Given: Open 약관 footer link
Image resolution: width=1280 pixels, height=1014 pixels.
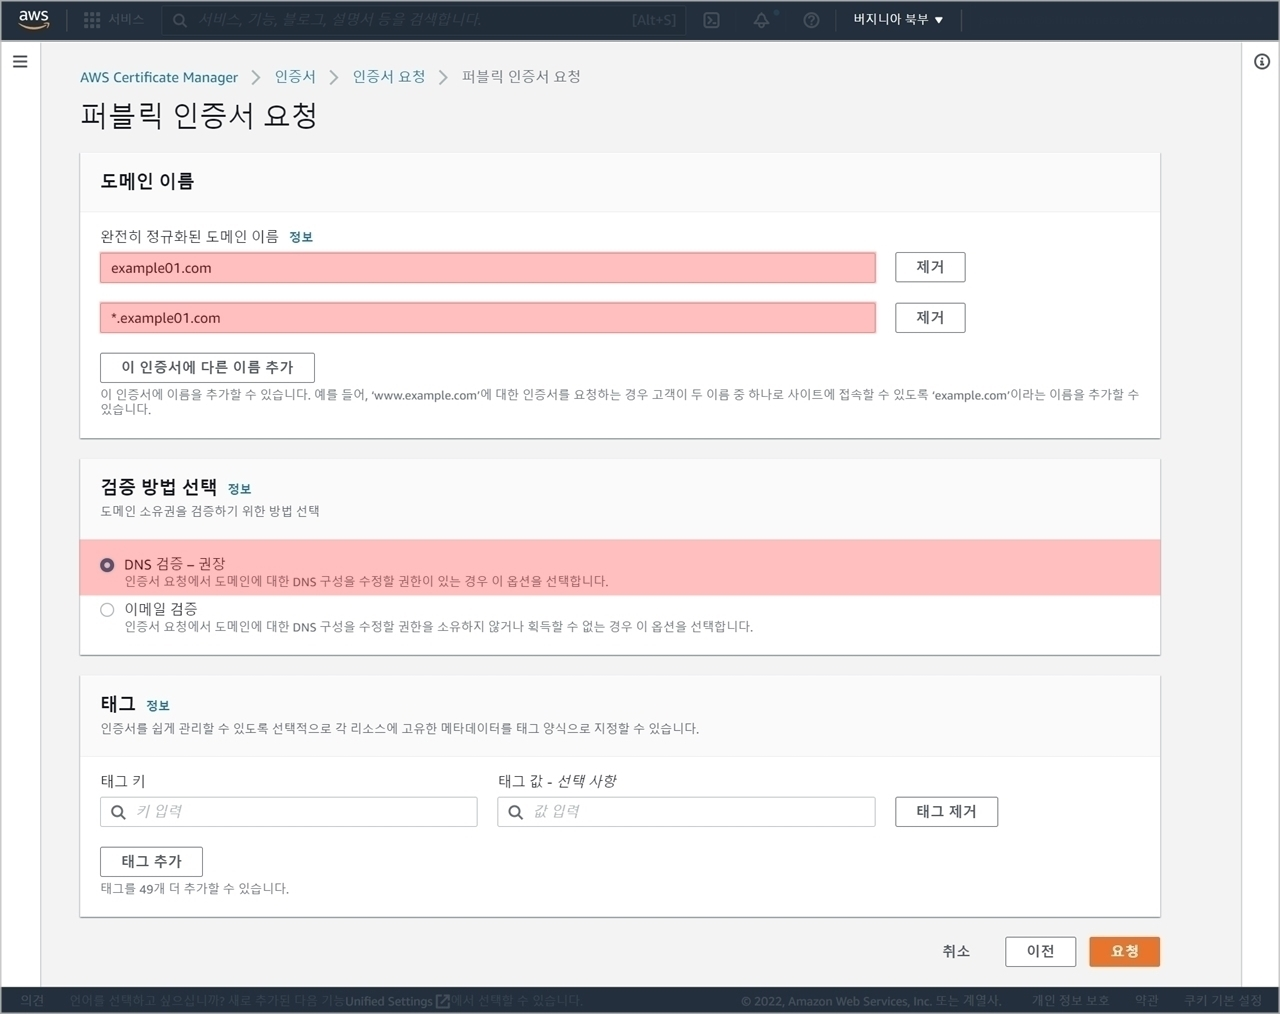Looking at the screenshot, I should [1147, 1000].
